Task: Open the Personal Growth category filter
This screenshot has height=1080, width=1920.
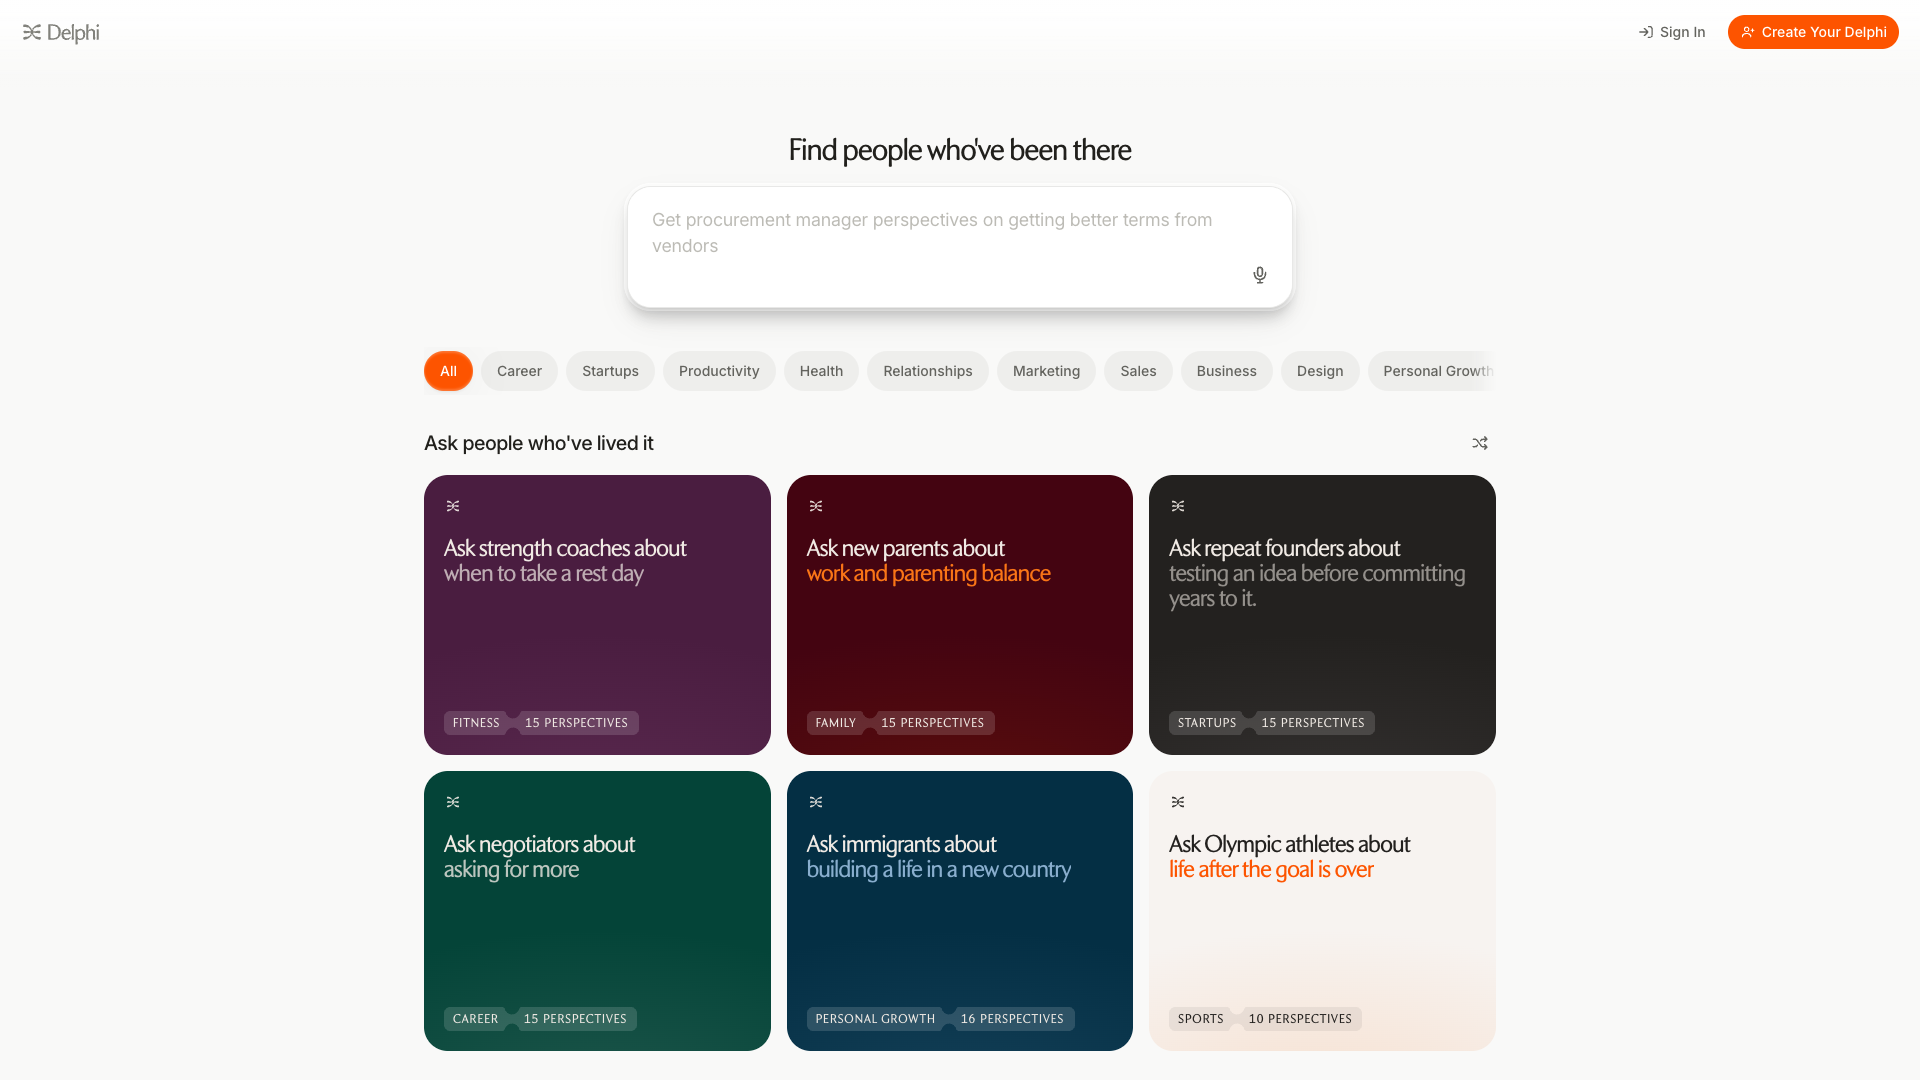Action: [x=1432, y=371]
